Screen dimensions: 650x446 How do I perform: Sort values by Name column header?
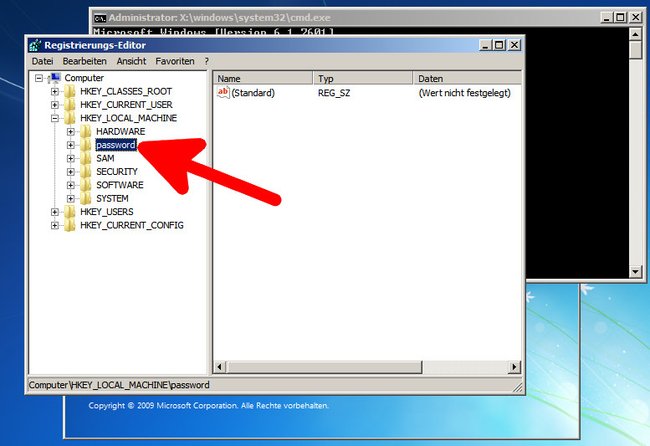tap(263, 78)
